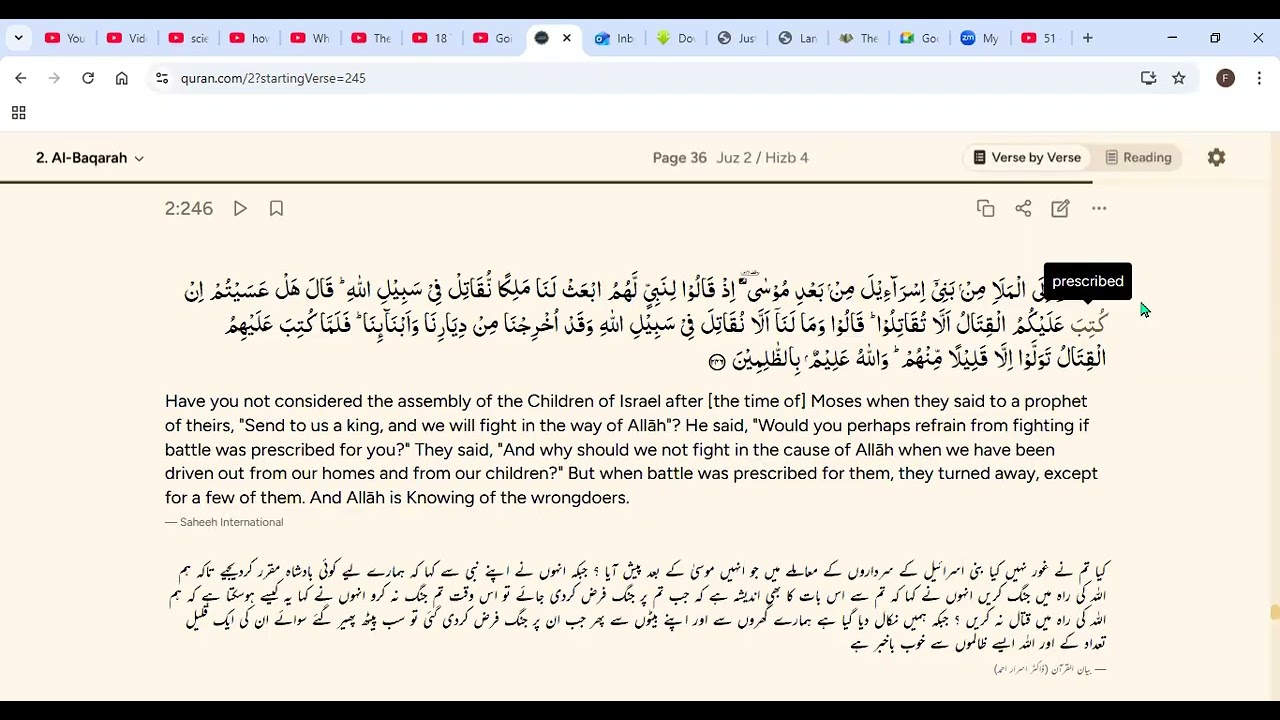Open the Chrome profile F avatar

click(x=1225, y=78)
